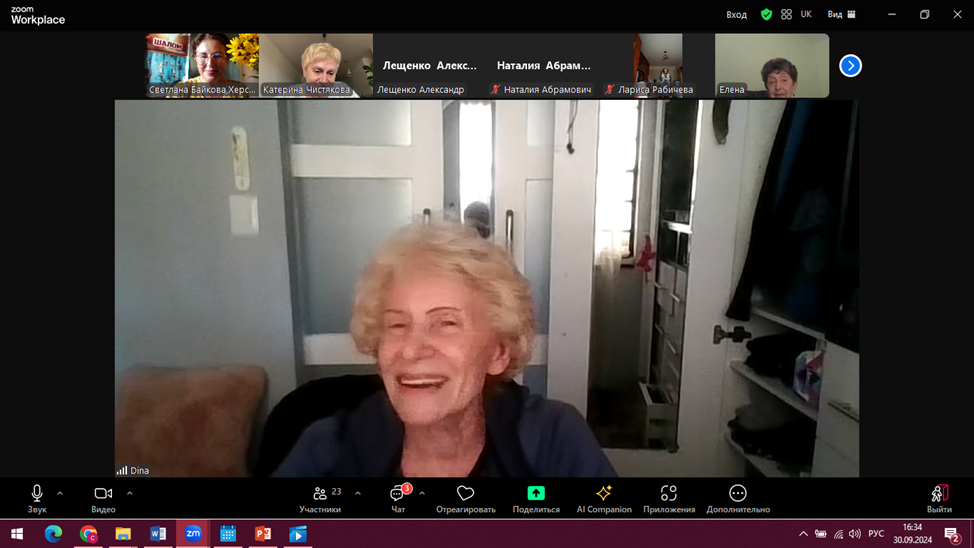Click the React heart icon
Image resolution: width=974 pixels, height=548 pixels.
(465, 494)
